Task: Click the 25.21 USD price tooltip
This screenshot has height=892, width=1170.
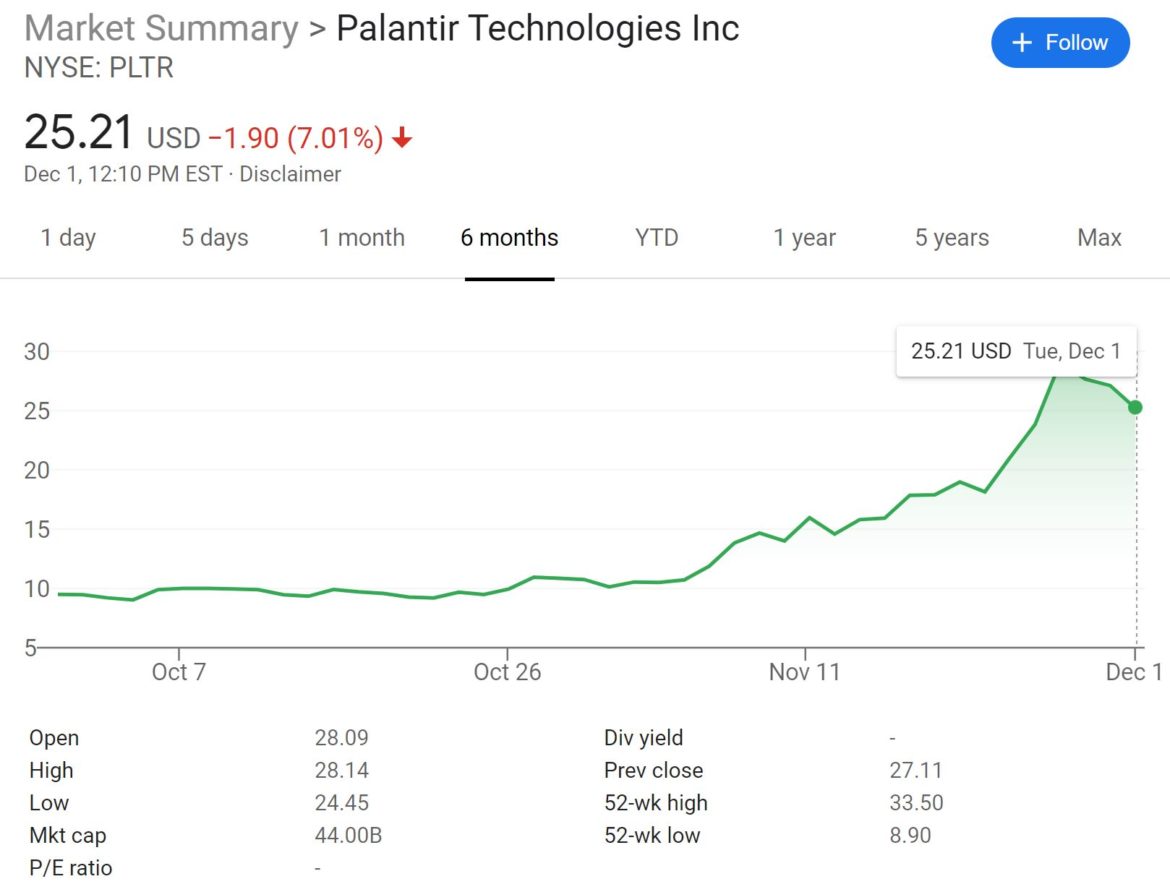Action: [1016, 351]
